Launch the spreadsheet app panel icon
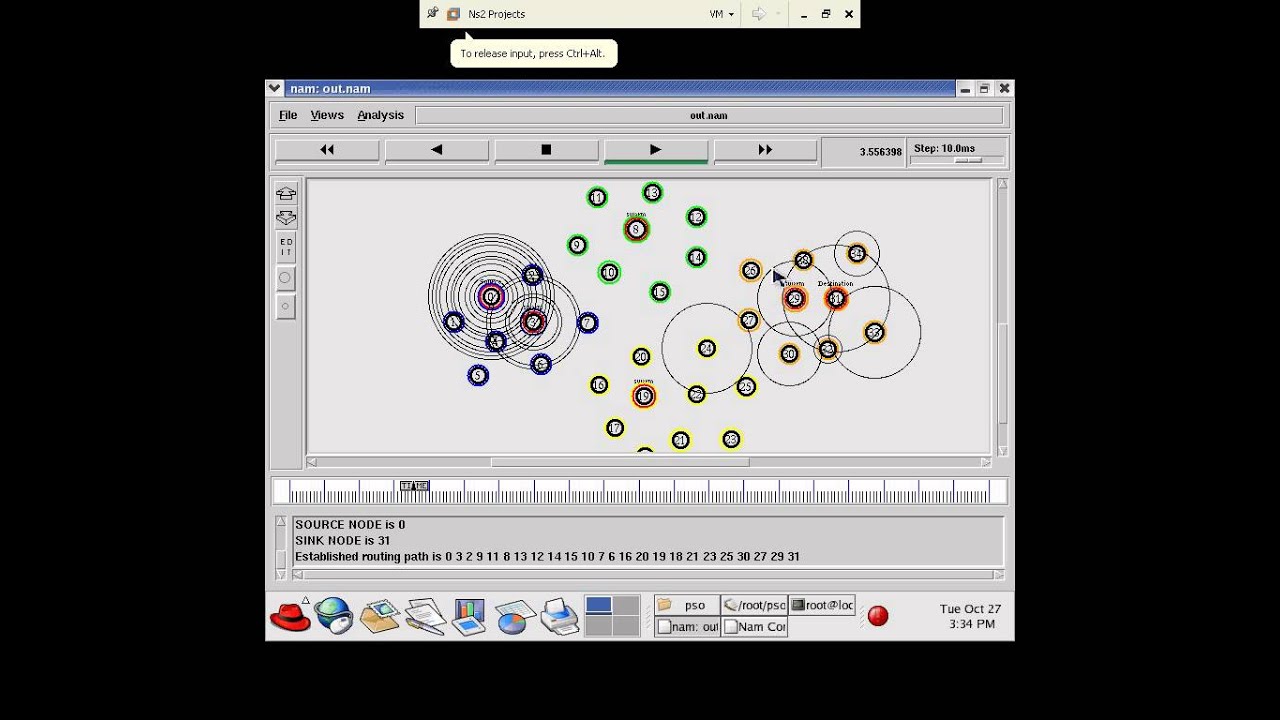The width and height of the screenshot is (1280, 720). (515, 616)
